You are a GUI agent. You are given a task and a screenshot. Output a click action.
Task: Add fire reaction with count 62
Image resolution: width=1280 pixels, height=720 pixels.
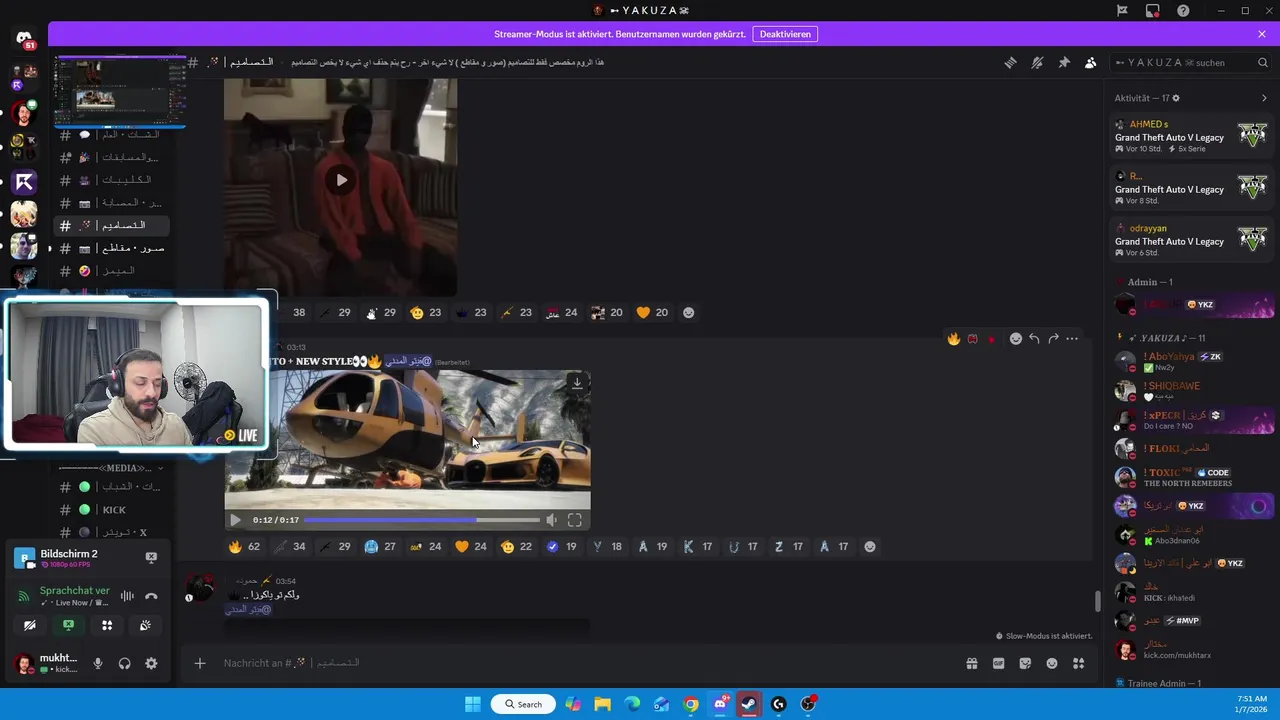pos(244,547)
